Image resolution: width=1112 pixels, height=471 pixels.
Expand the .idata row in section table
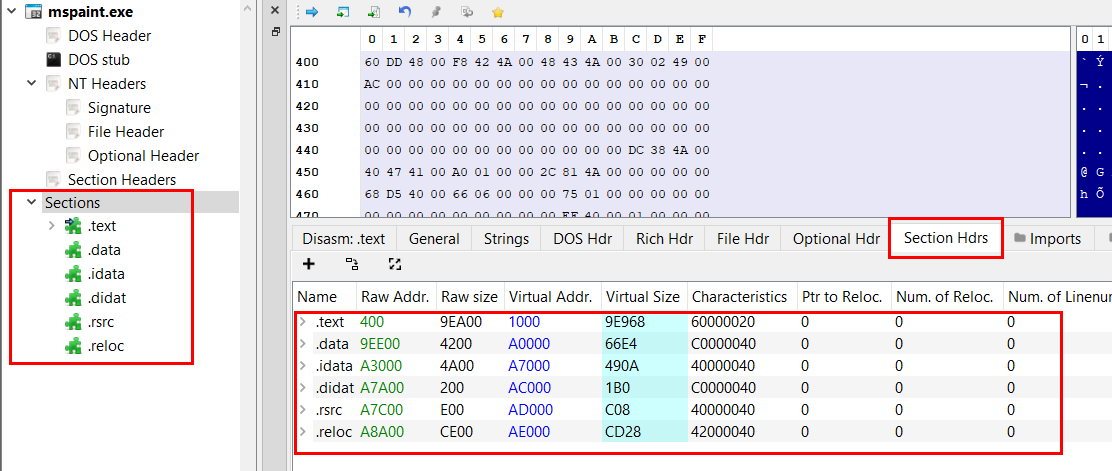(303, 366)
